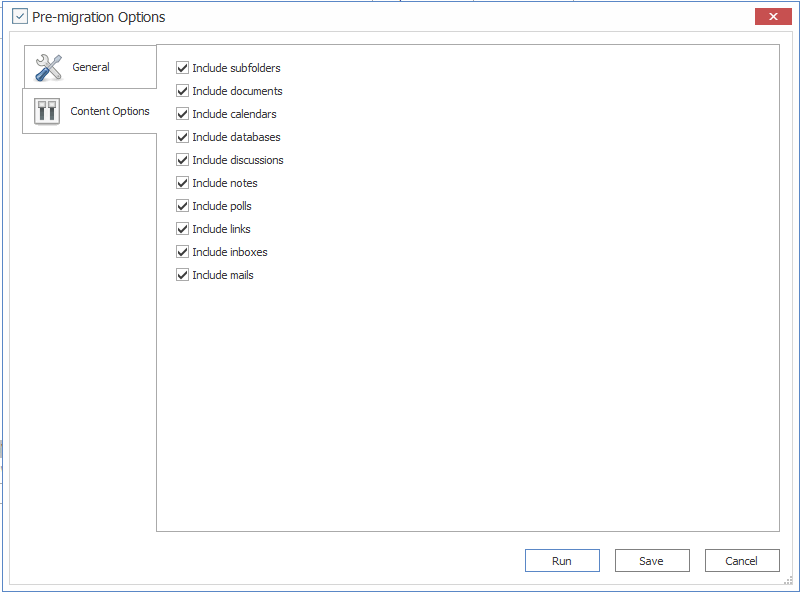Switch to the General tab
The image size is (800, 593).
90,66
